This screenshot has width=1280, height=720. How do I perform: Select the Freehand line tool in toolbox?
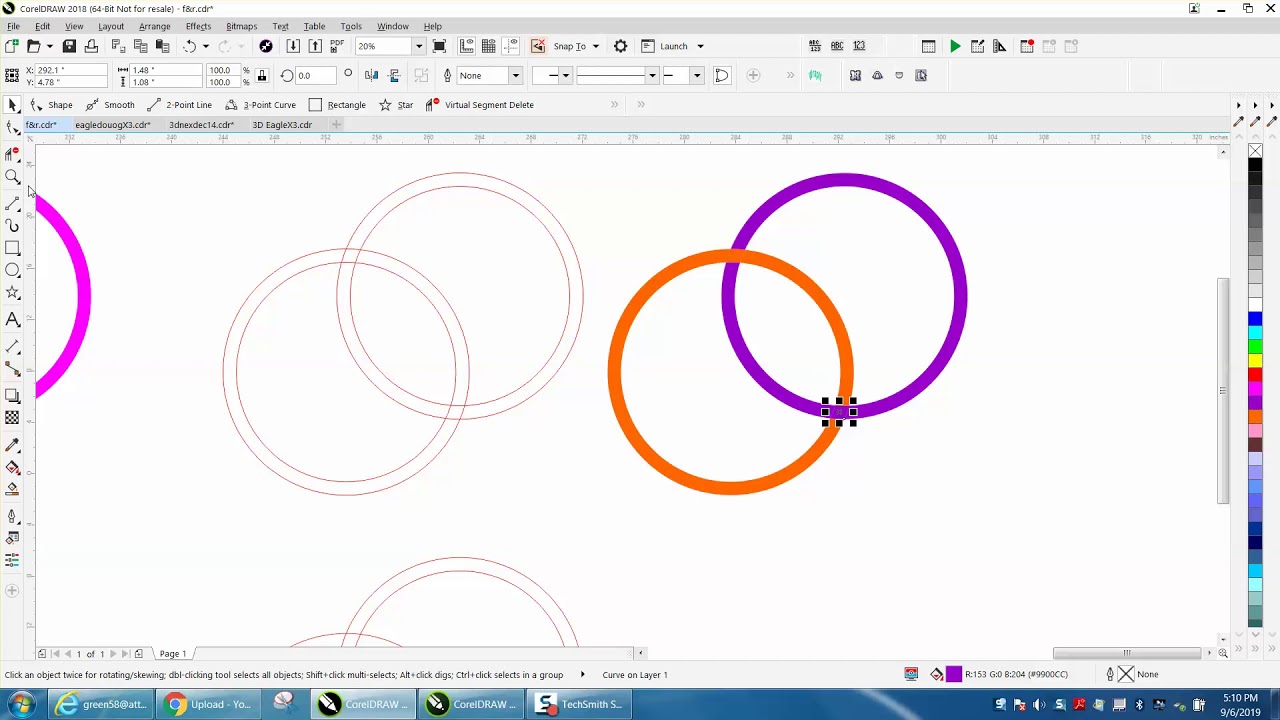[12, 203]
